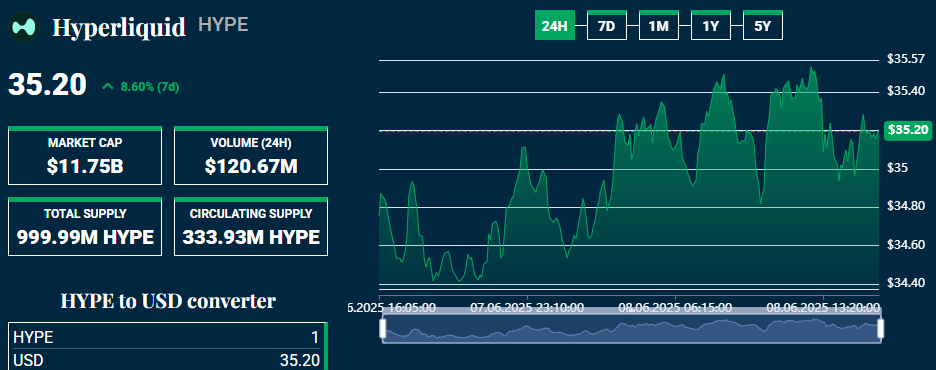Click the right range slider handle

[880, 329]
